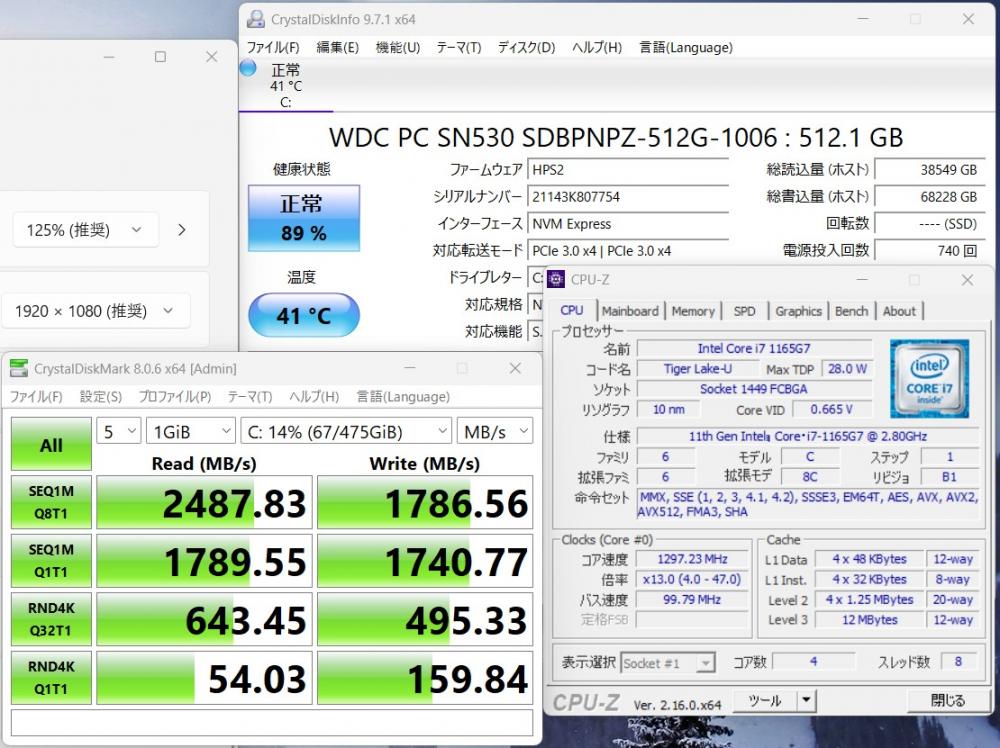Screen dimensions: 1000x748
Task: Run the RND4K Q32T1 test
Action: [x=51, y=620]
